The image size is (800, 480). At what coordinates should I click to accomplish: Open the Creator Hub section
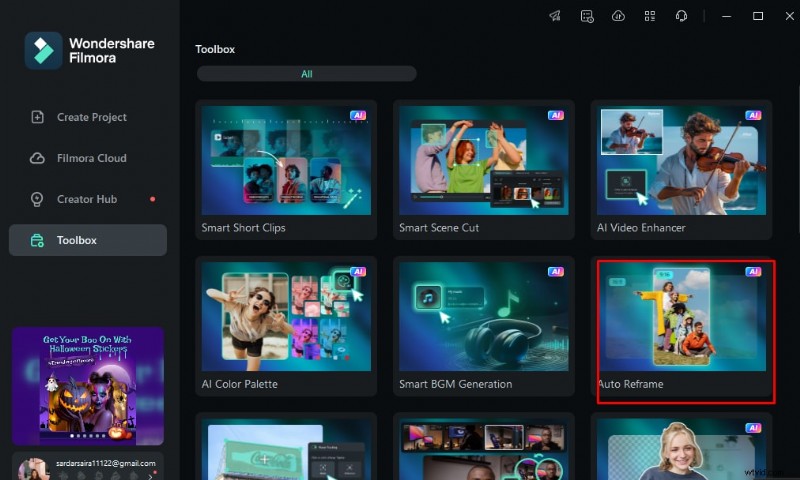(88, 199)
